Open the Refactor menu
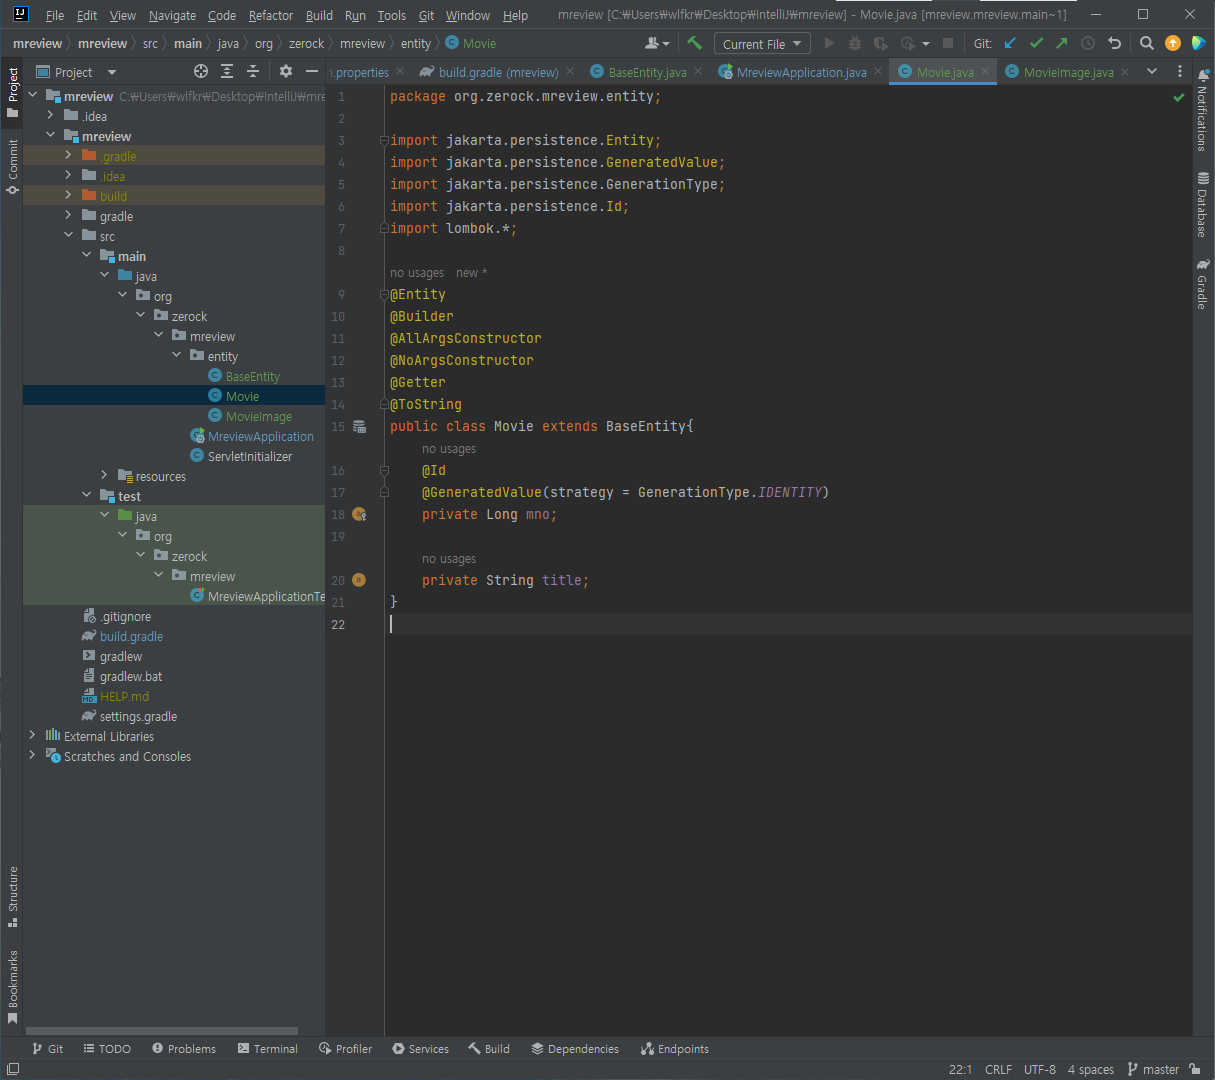1215x1080 pixels. point(271,15)
